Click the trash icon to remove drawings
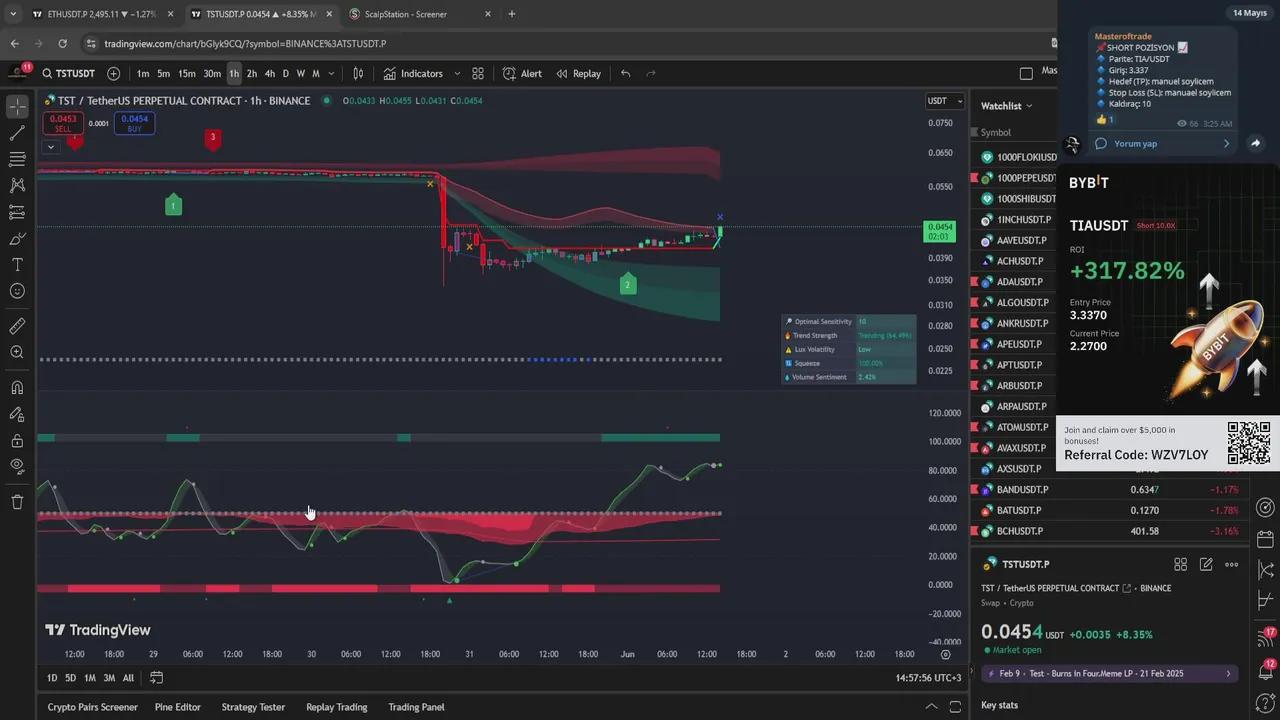The image size is (1280, 720). (17, 502)
